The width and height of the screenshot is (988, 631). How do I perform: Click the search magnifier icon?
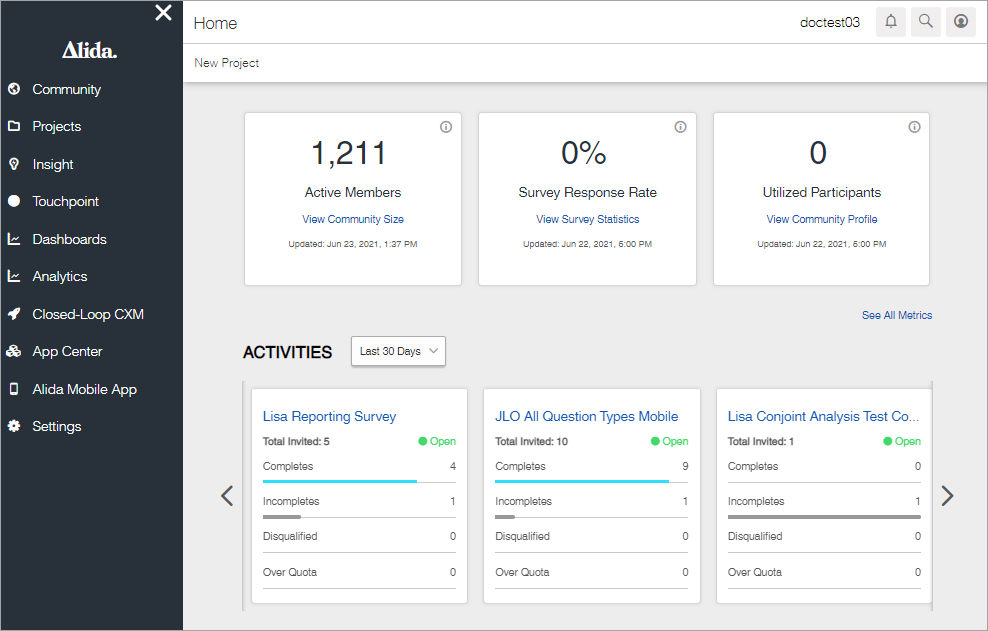[x=925, y=22]
